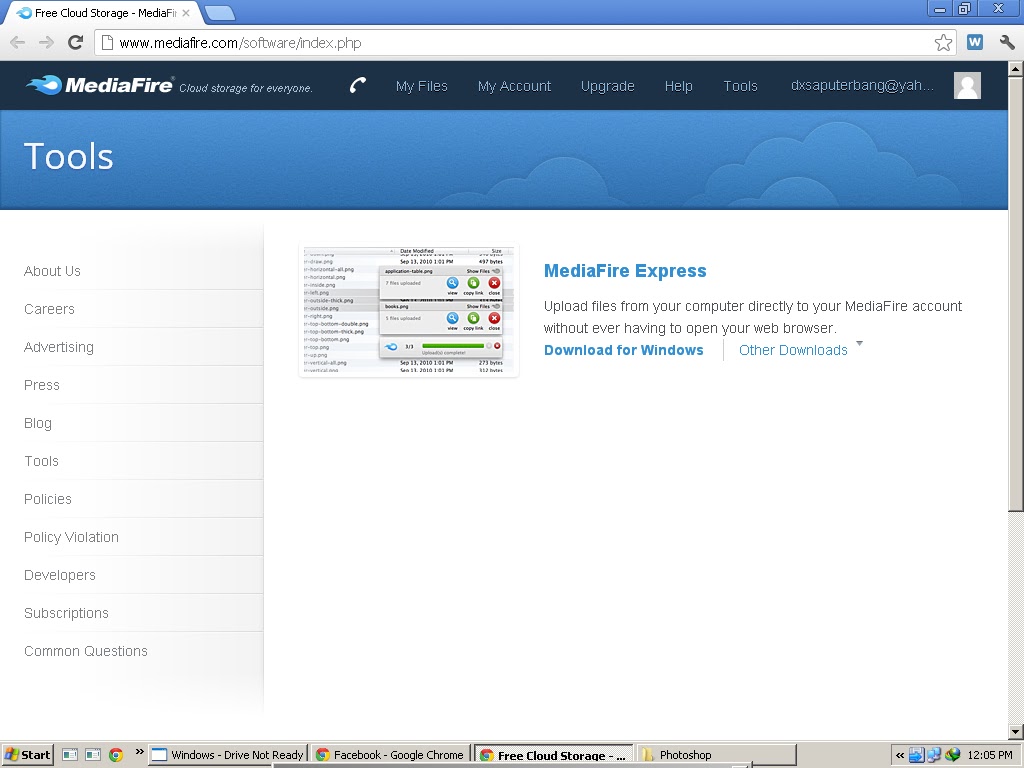Viewport: 1024px width, 768px height.
Task: Open the Photoshop taskbar item
Action: click(x=716, y=755)
